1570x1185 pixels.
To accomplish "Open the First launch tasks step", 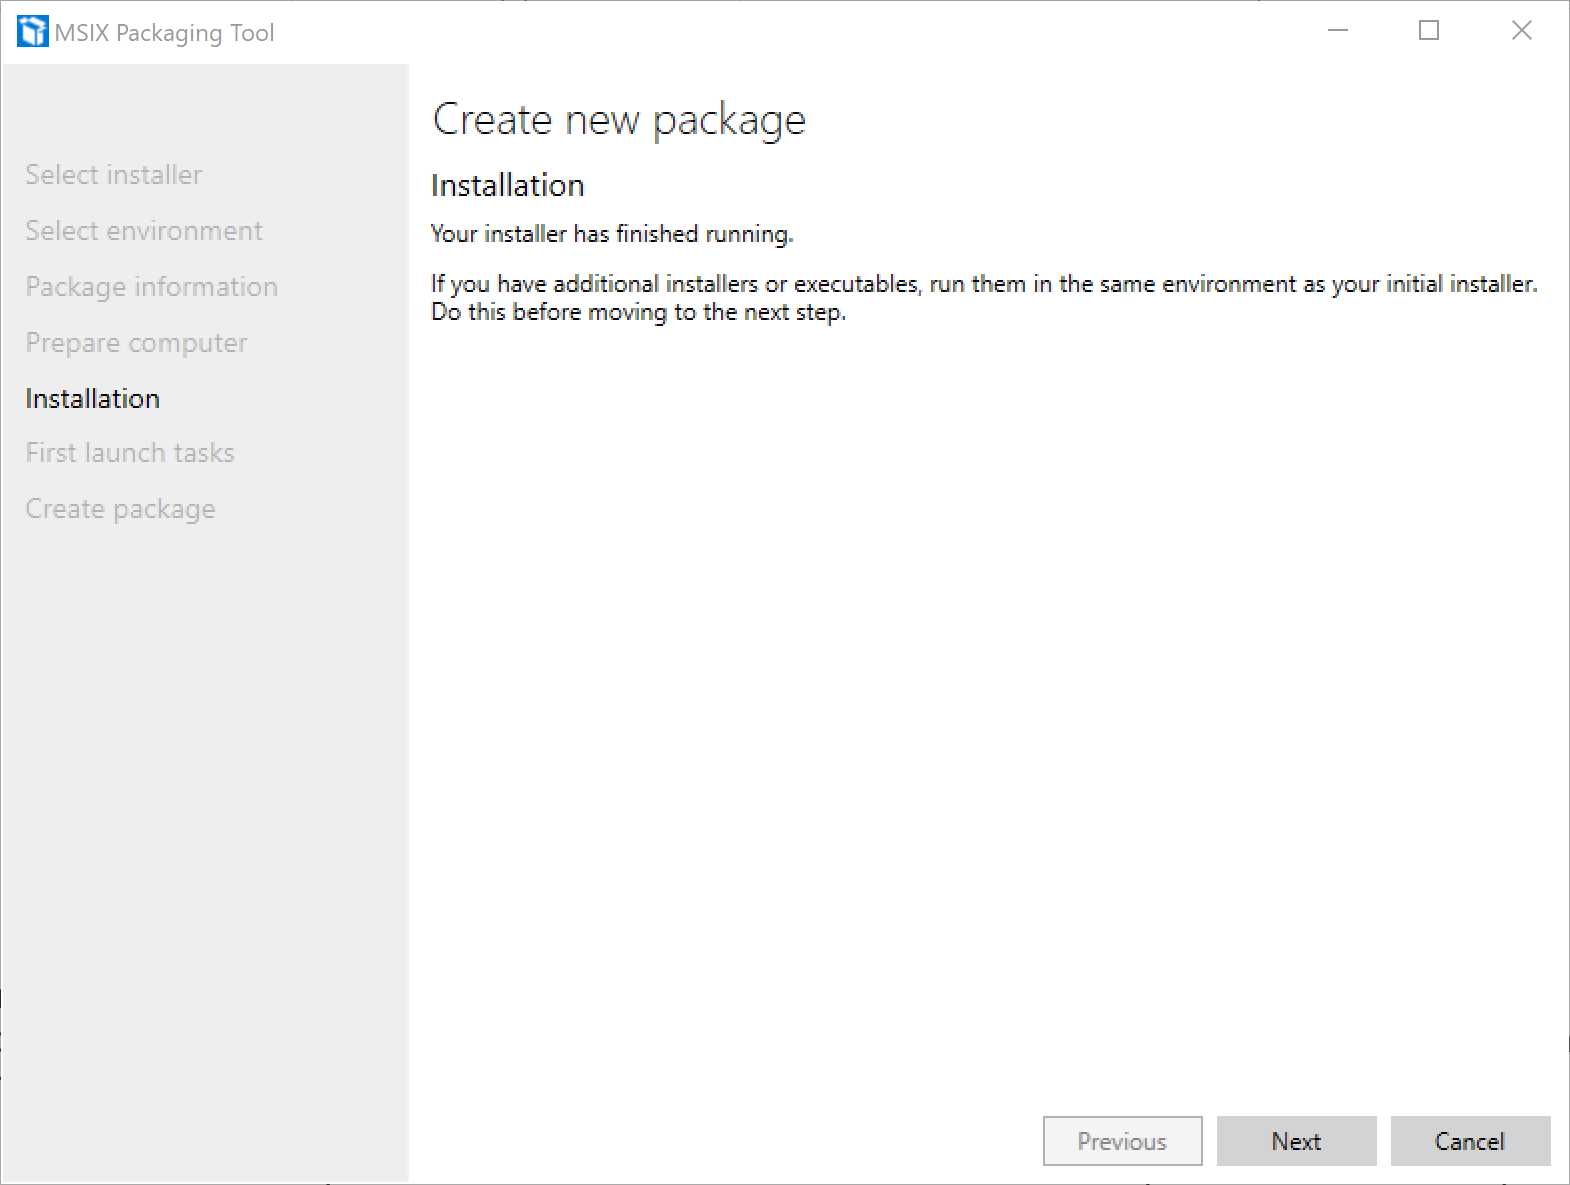I will point(129,452).
